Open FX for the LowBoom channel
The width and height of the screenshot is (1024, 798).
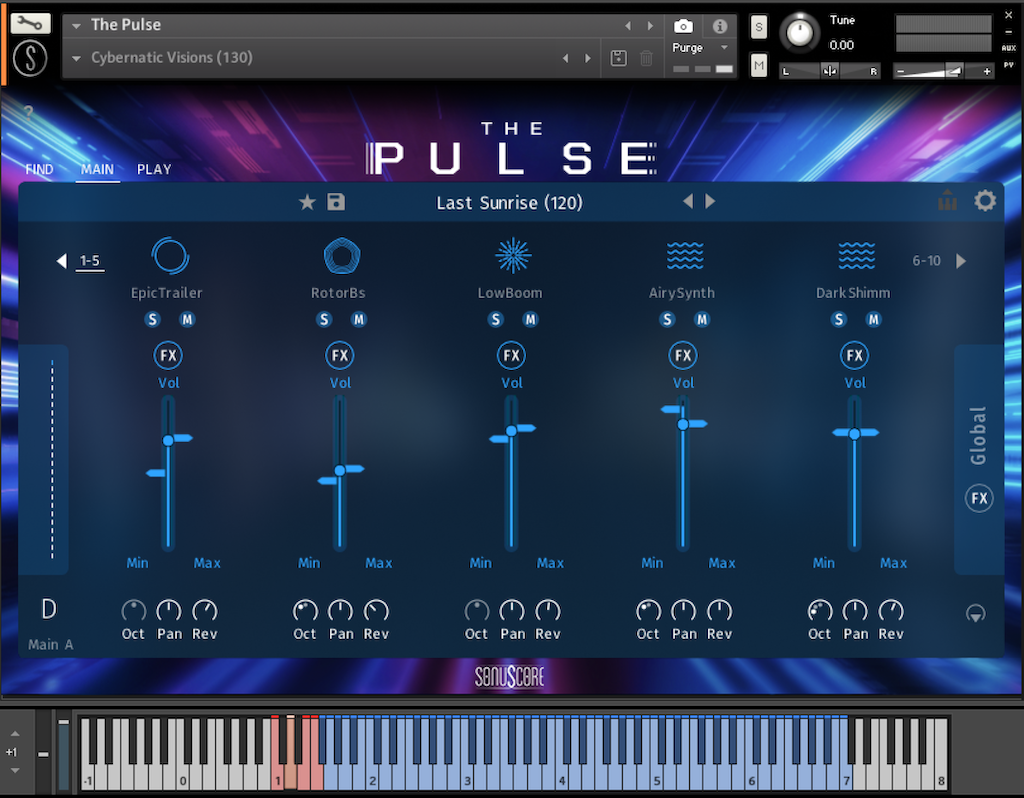pyautogui.click(x=511, y=355)
